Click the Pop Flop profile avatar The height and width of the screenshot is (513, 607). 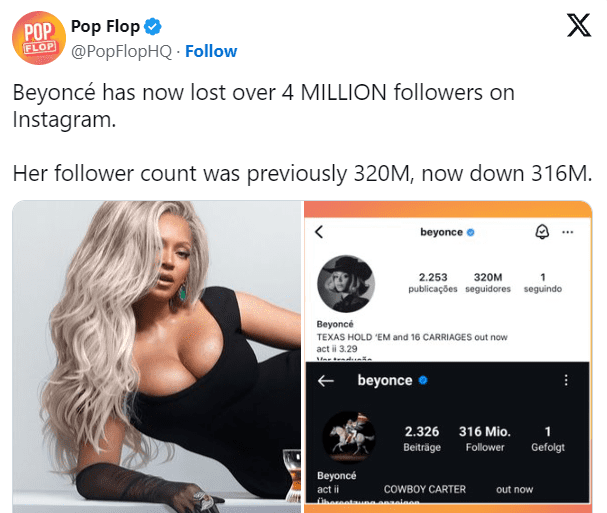click(x=39, y=38)
